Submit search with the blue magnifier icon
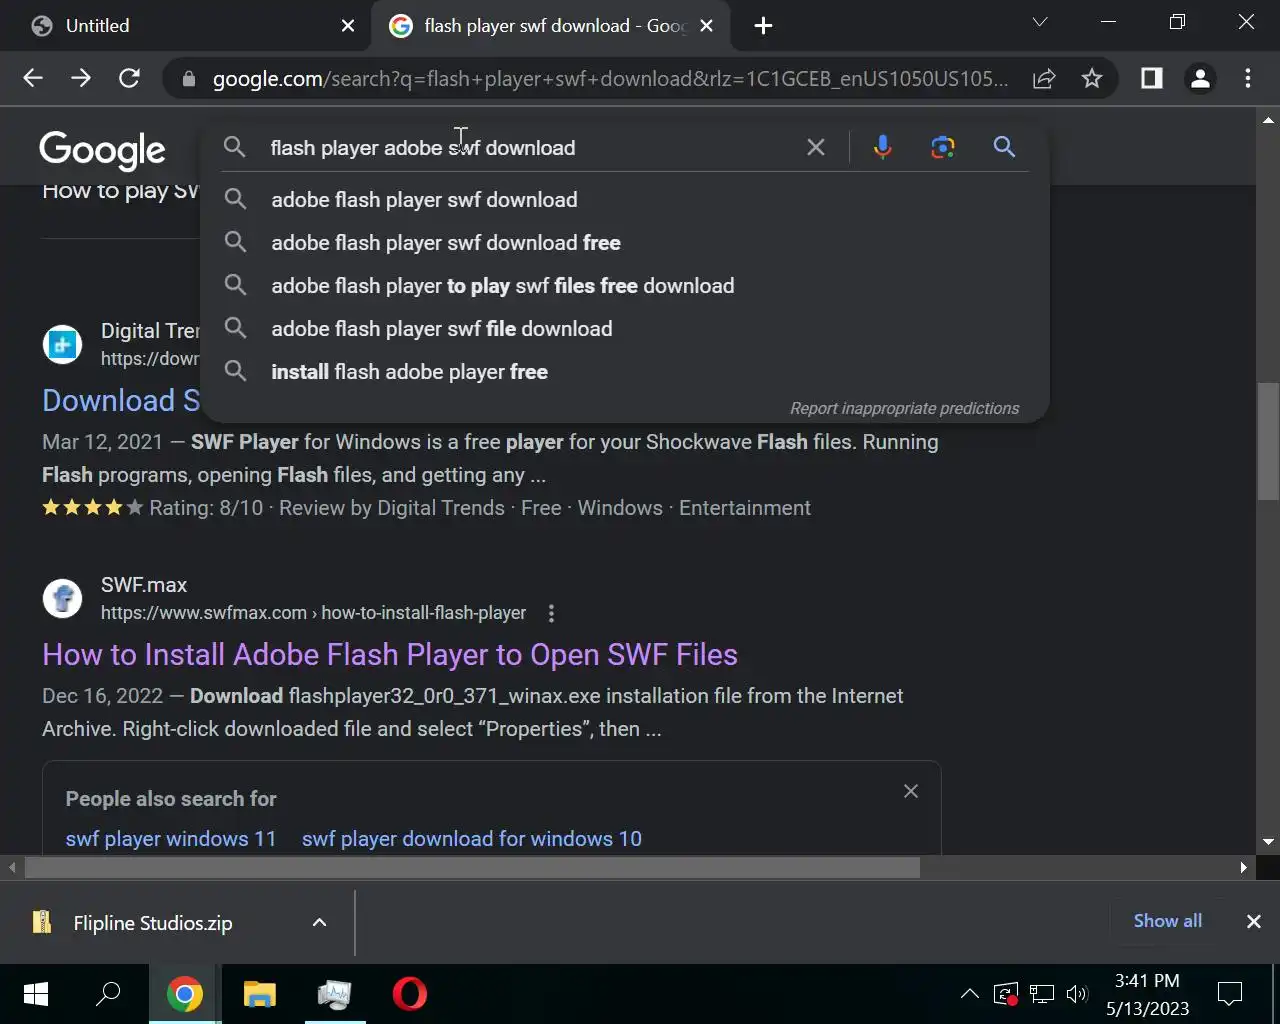This screenshot has width=1280, height=1024. point(1004,147)
